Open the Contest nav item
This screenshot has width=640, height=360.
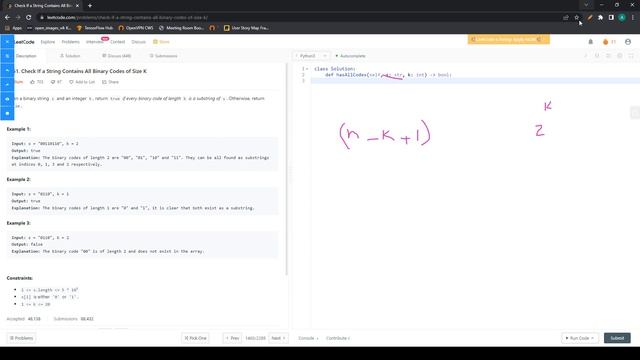pos(118,42)
